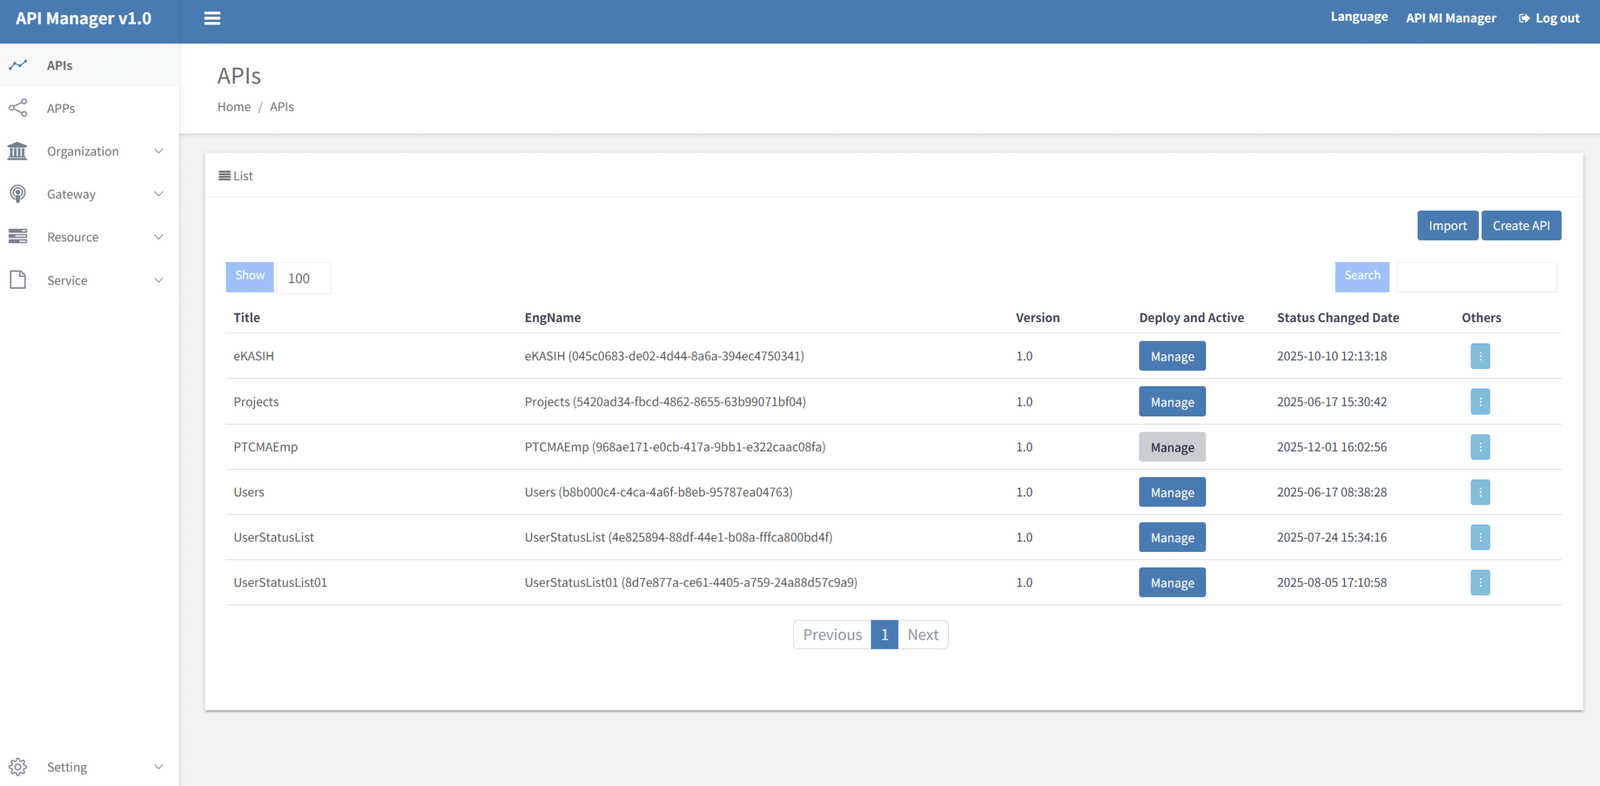Expand the Setting menu chevron

click(x=158, y=767)
